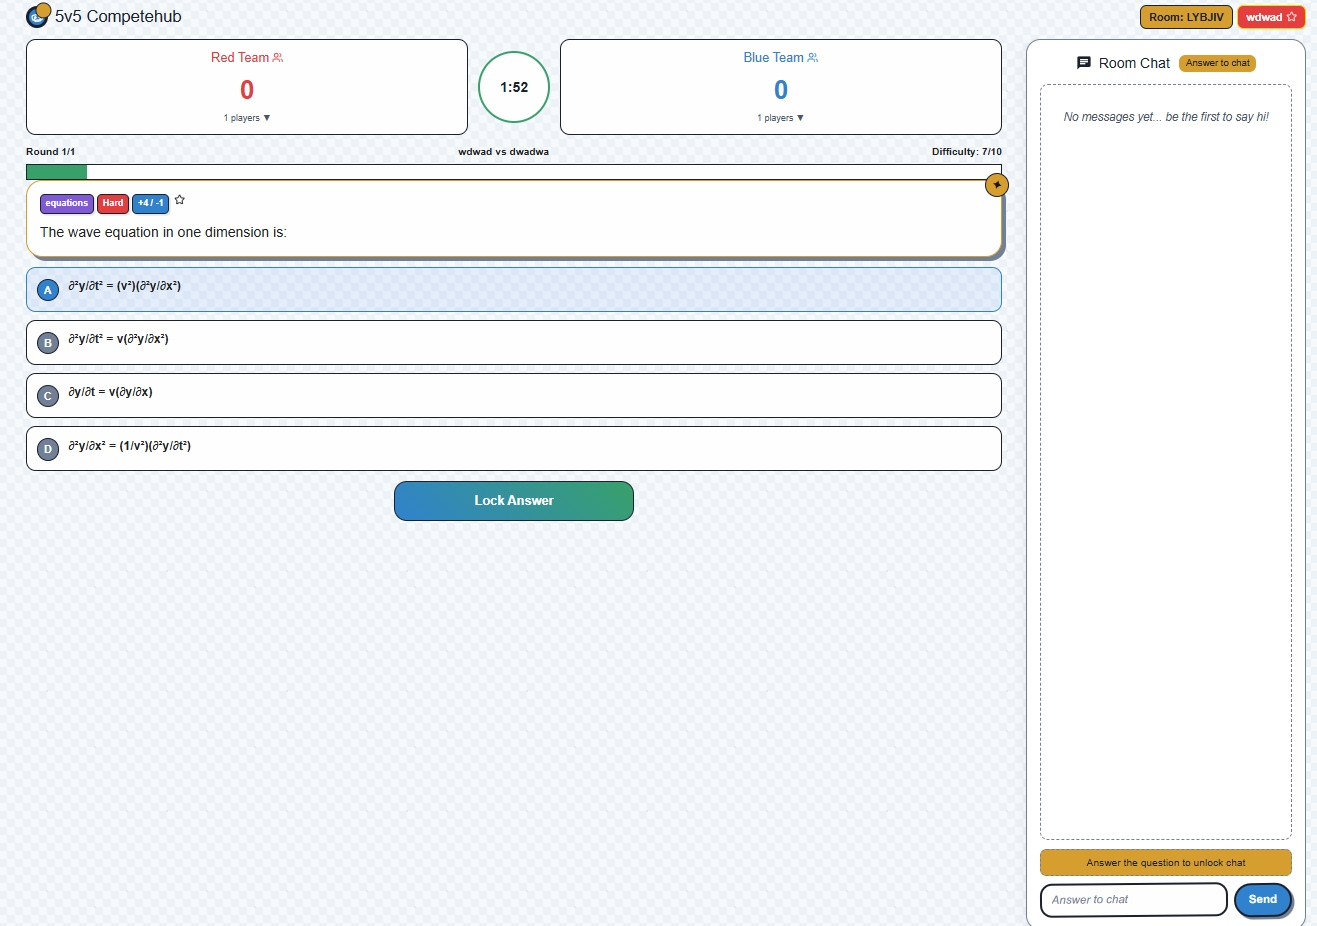Select answer option A
The image size is (1317, 926).
(x=513, y=289)
